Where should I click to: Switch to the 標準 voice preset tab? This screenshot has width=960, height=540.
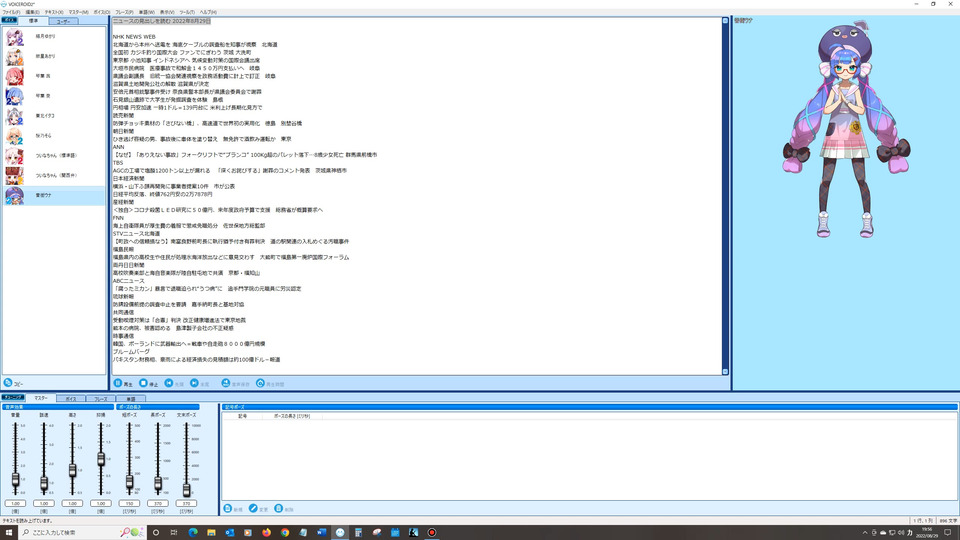click(x=33, y=21)
